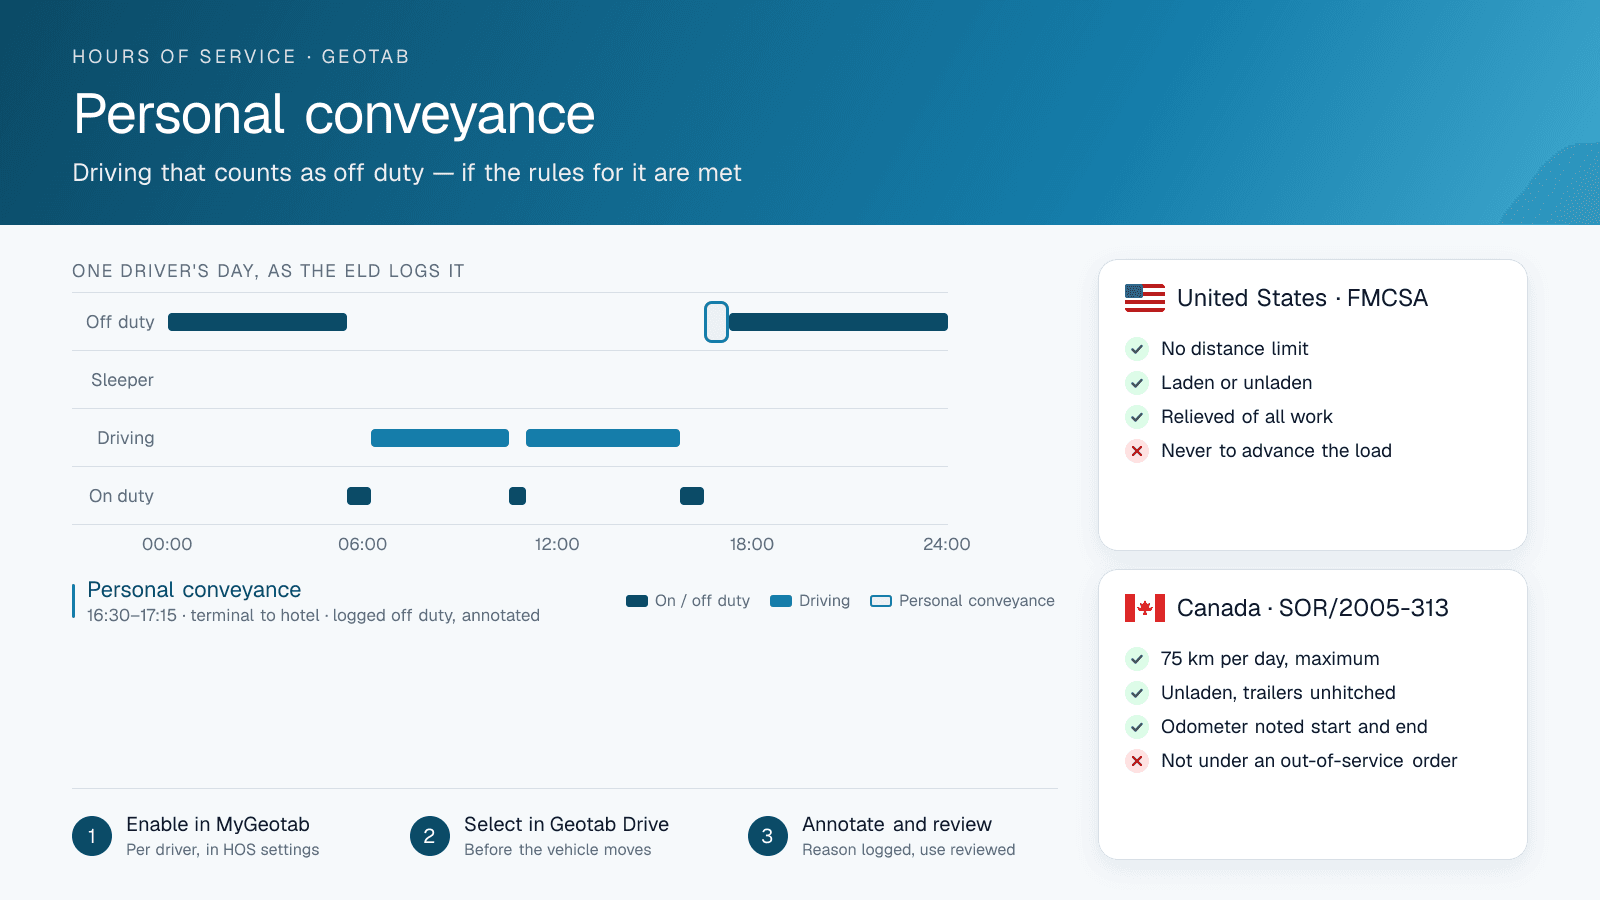Select the On duty block before 12:00
This screenshot has height=900, width=1600.
(517, 496)
